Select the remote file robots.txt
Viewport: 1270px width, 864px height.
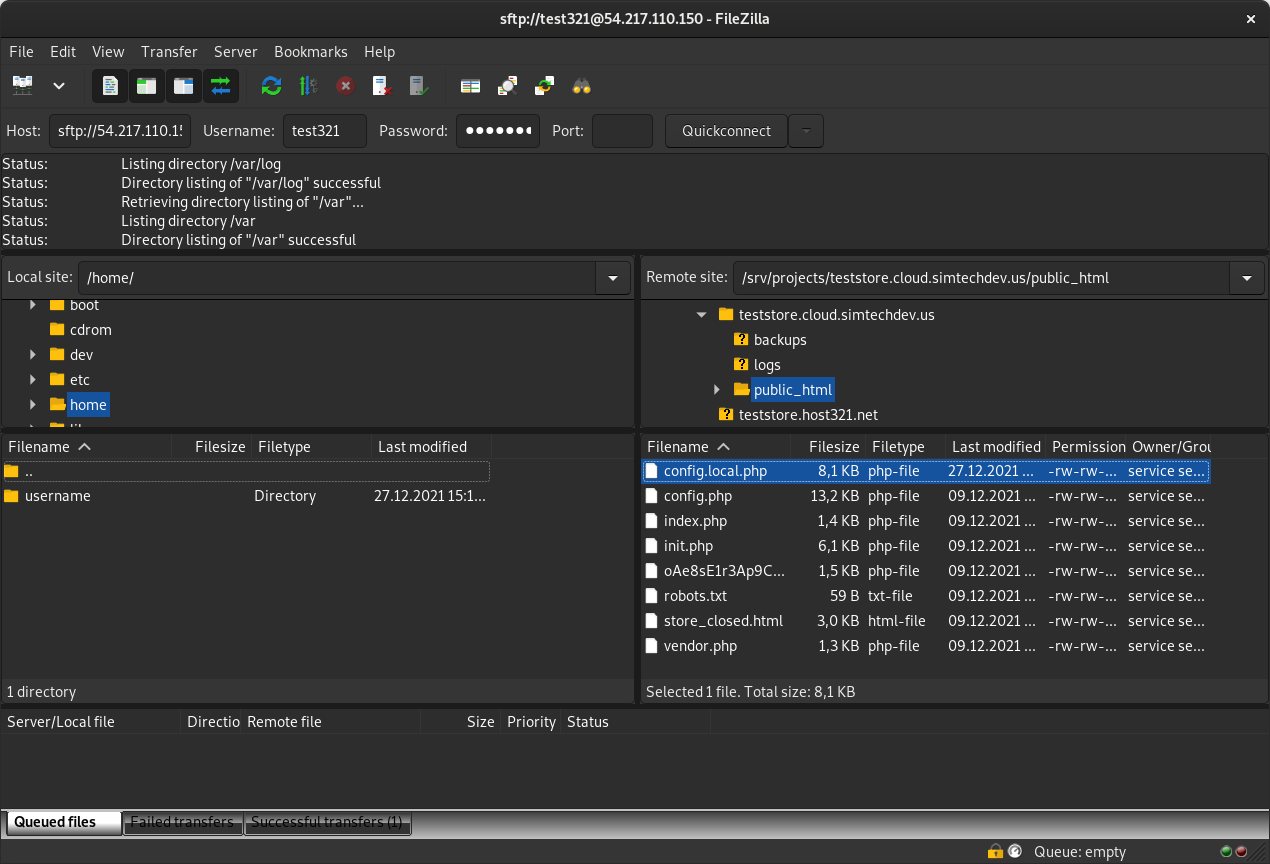(926, 596)
